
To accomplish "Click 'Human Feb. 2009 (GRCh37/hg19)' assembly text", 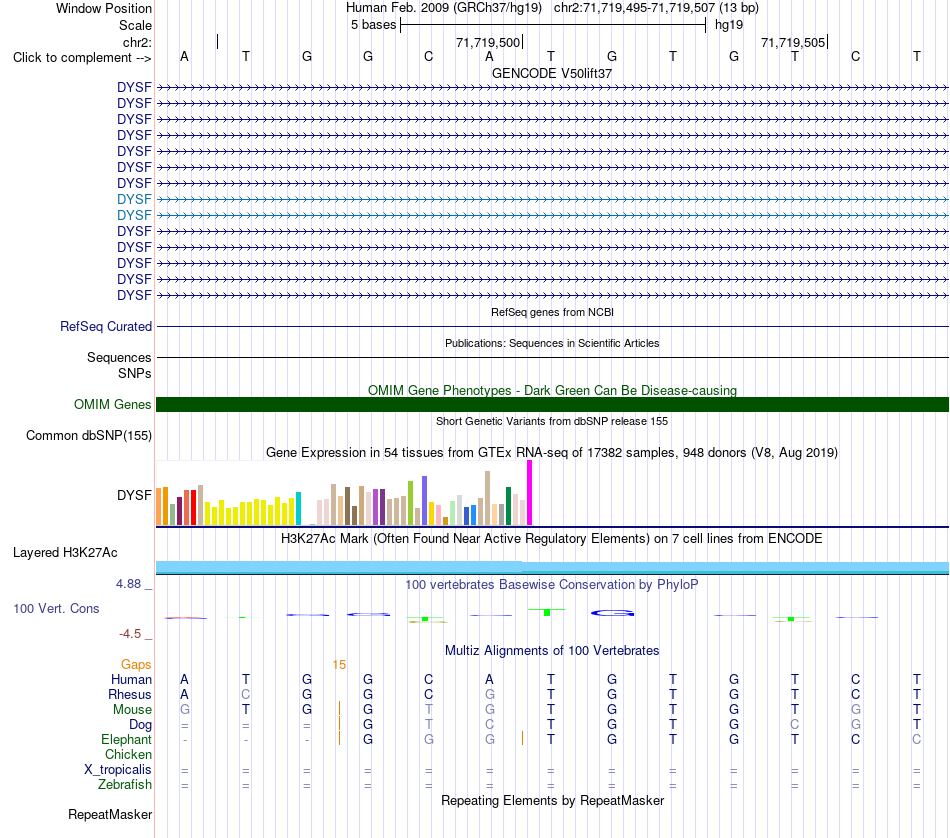I will tap(443, 8).
